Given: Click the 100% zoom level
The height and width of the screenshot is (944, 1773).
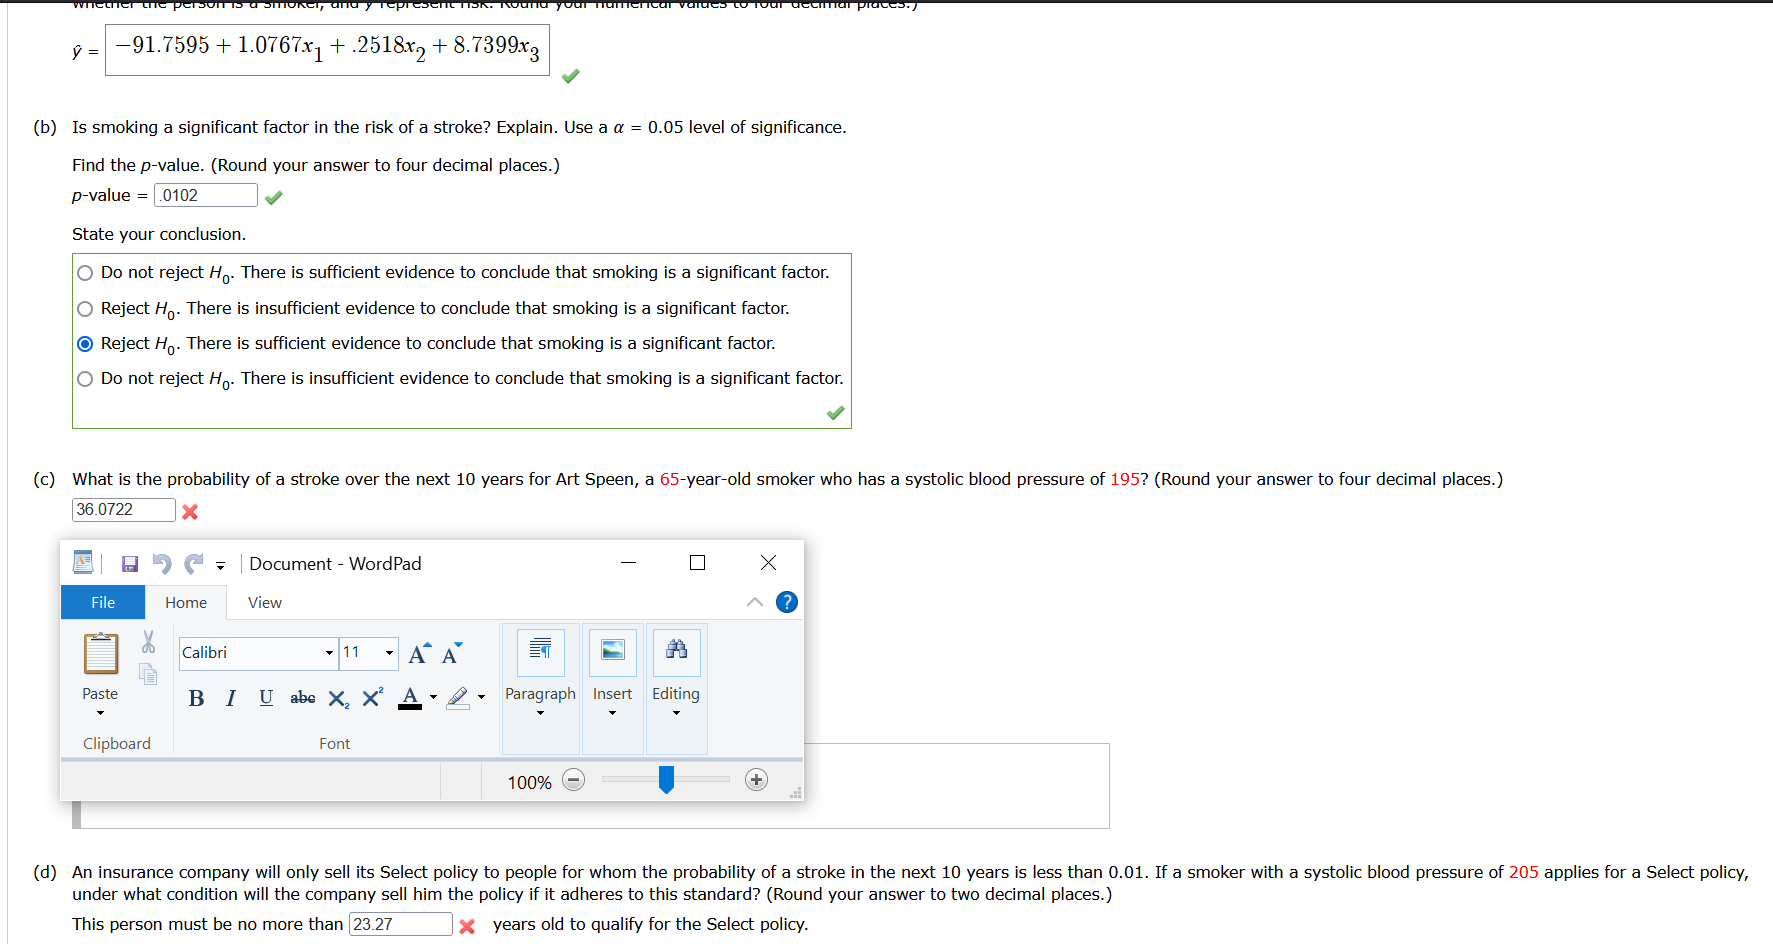Looking at the screenshot, I should [x=529, y=782].
